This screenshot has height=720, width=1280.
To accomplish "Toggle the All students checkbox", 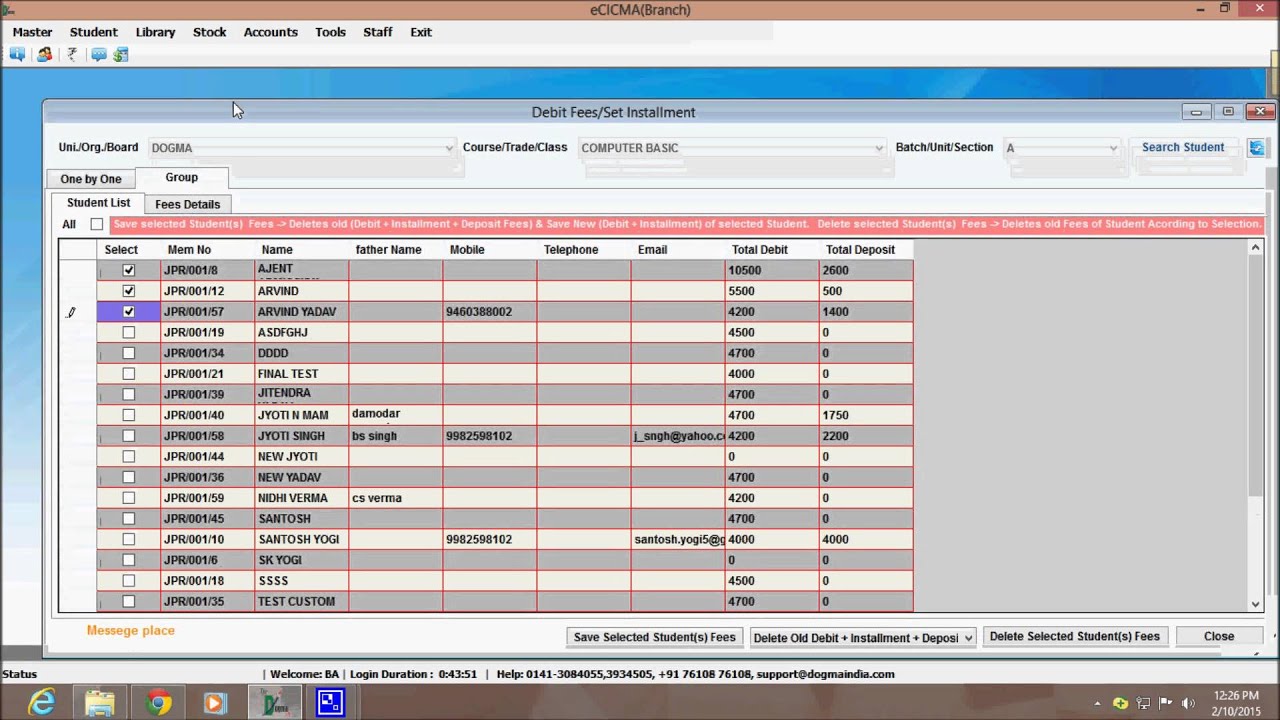I will (96, 224).
